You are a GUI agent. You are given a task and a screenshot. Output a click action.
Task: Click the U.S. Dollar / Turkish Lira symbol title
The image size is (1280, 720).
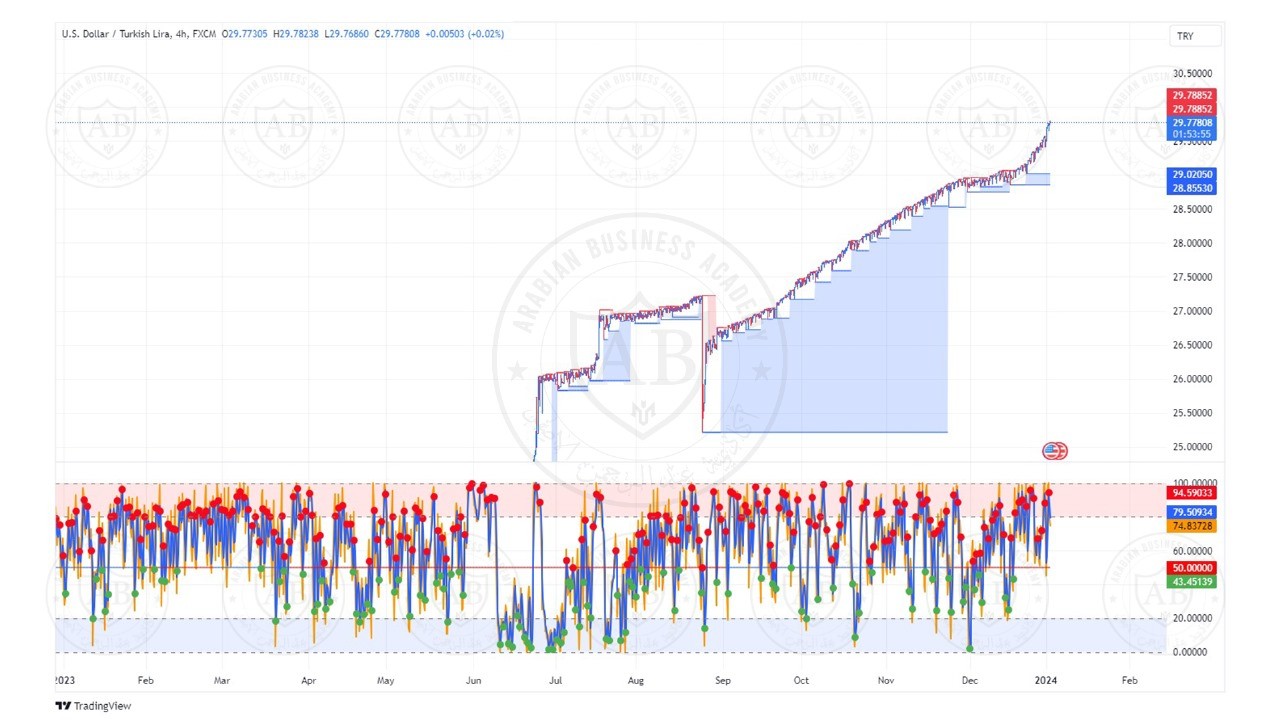tap(118, 34)
